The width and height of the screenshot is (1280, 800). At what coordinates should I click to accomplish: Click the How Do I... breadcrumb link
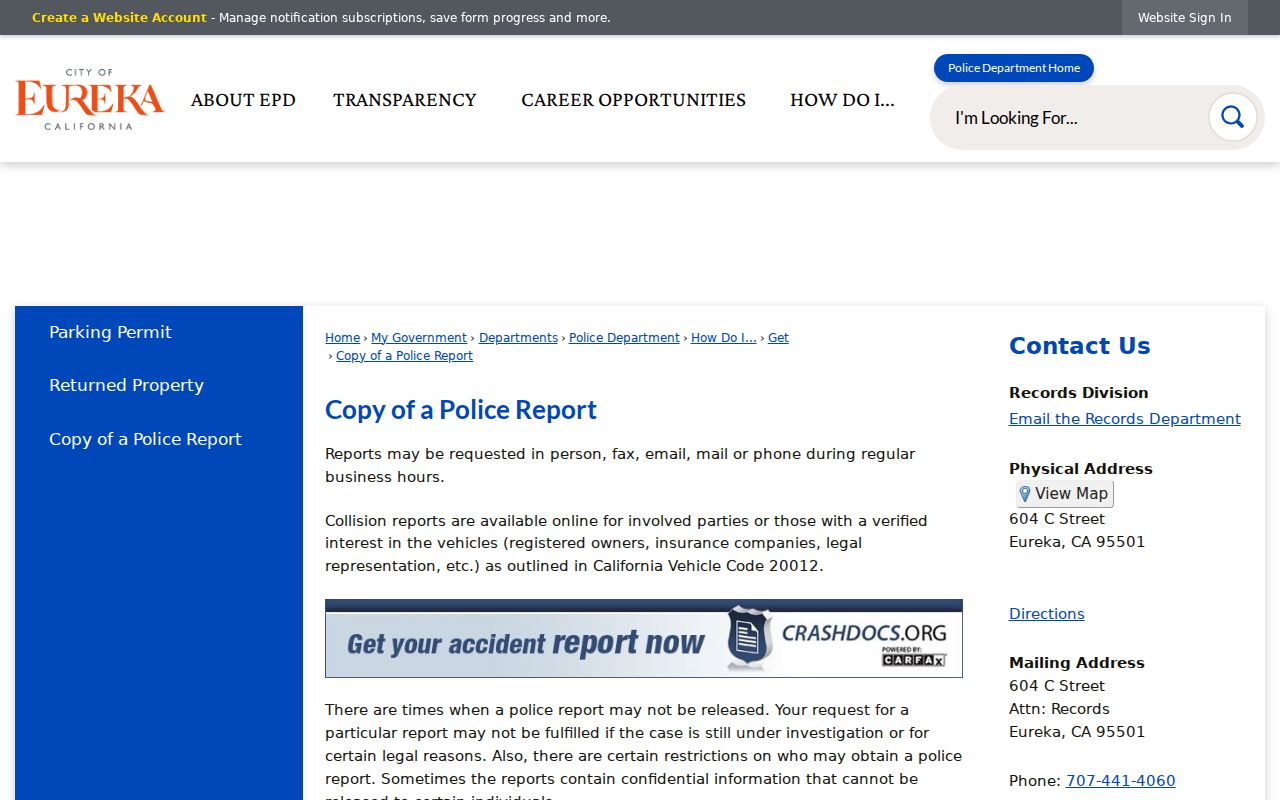[x=723, y=338]
